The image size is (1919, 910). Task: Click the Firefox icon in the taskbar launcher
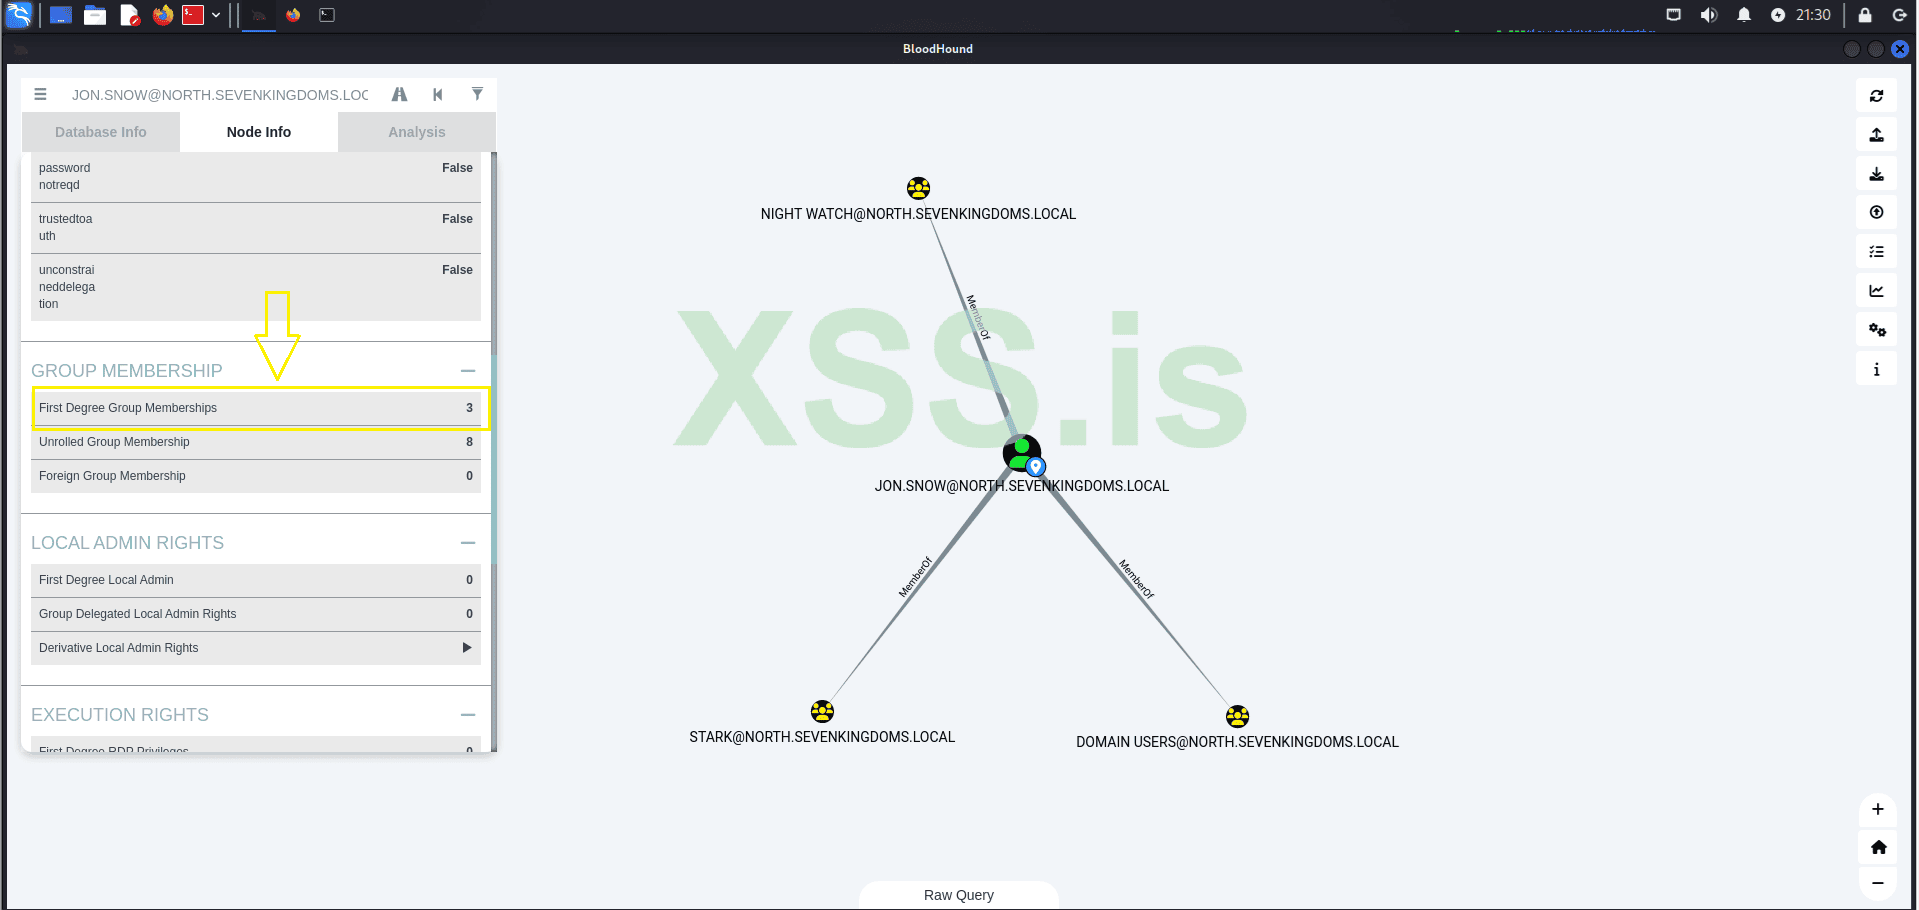pos(163,15)
